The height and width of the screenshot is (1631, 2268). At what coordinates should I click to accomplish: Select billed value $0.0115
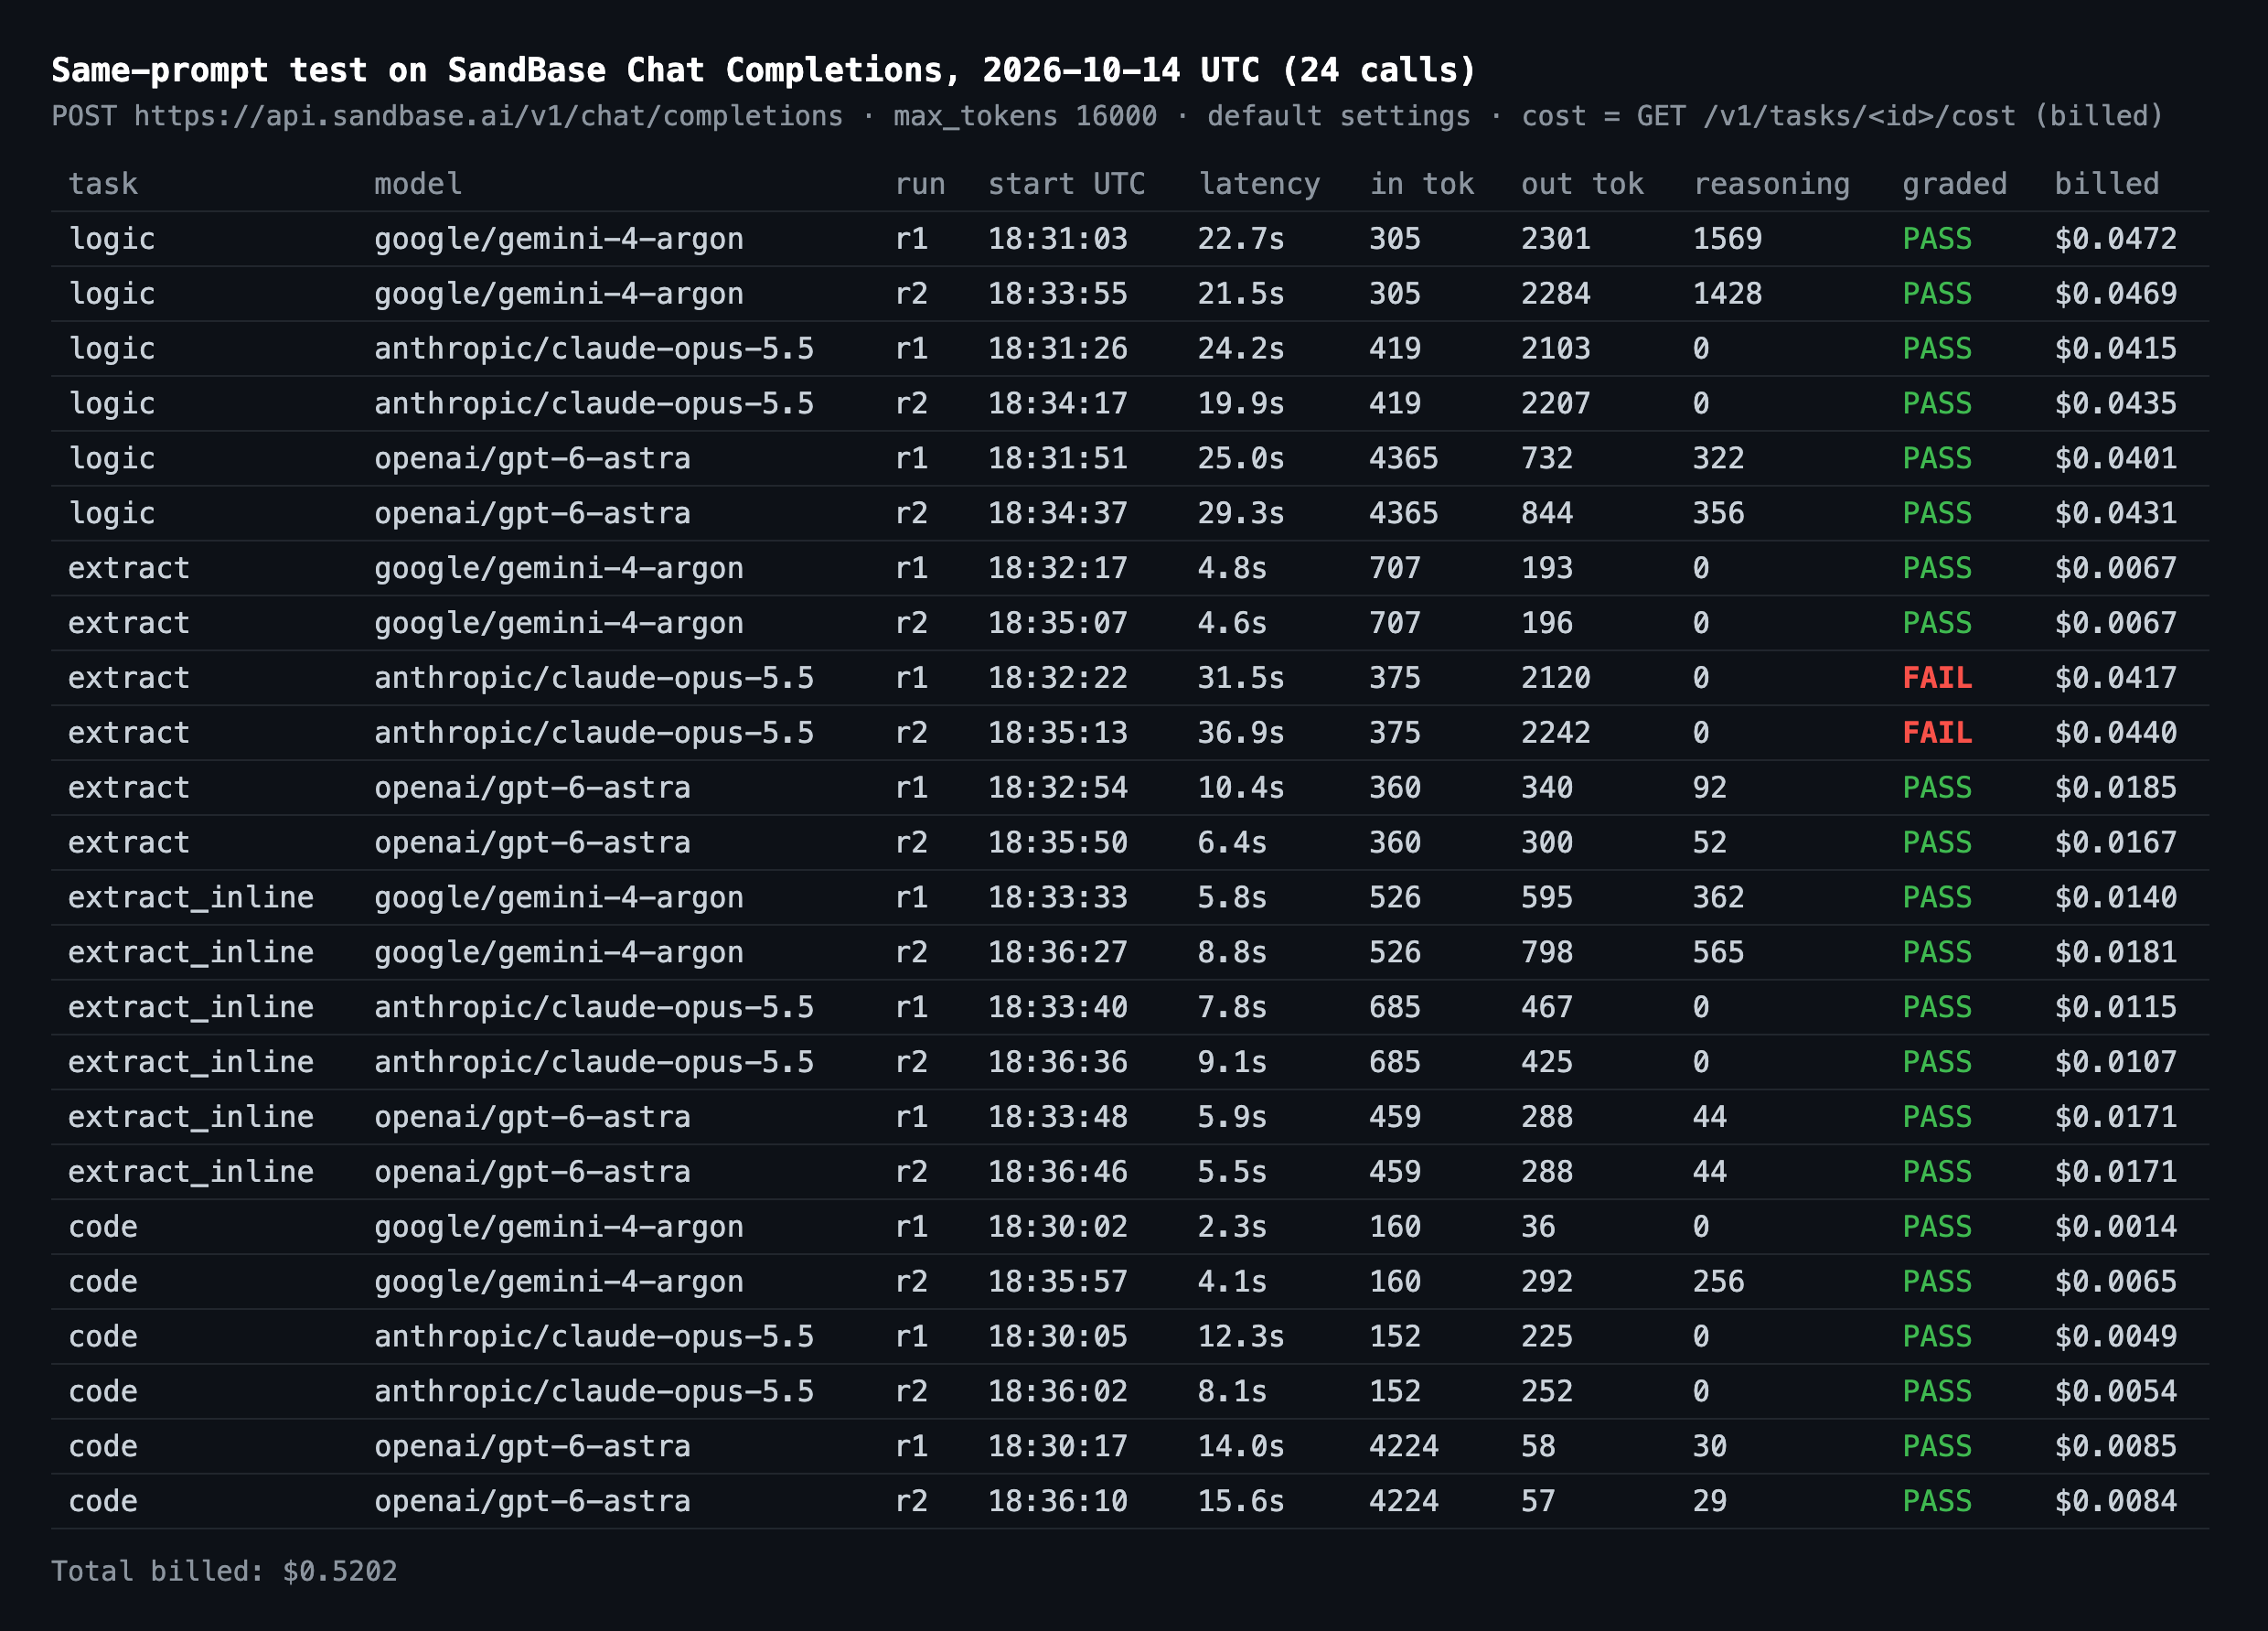tap(2115, 1007)
